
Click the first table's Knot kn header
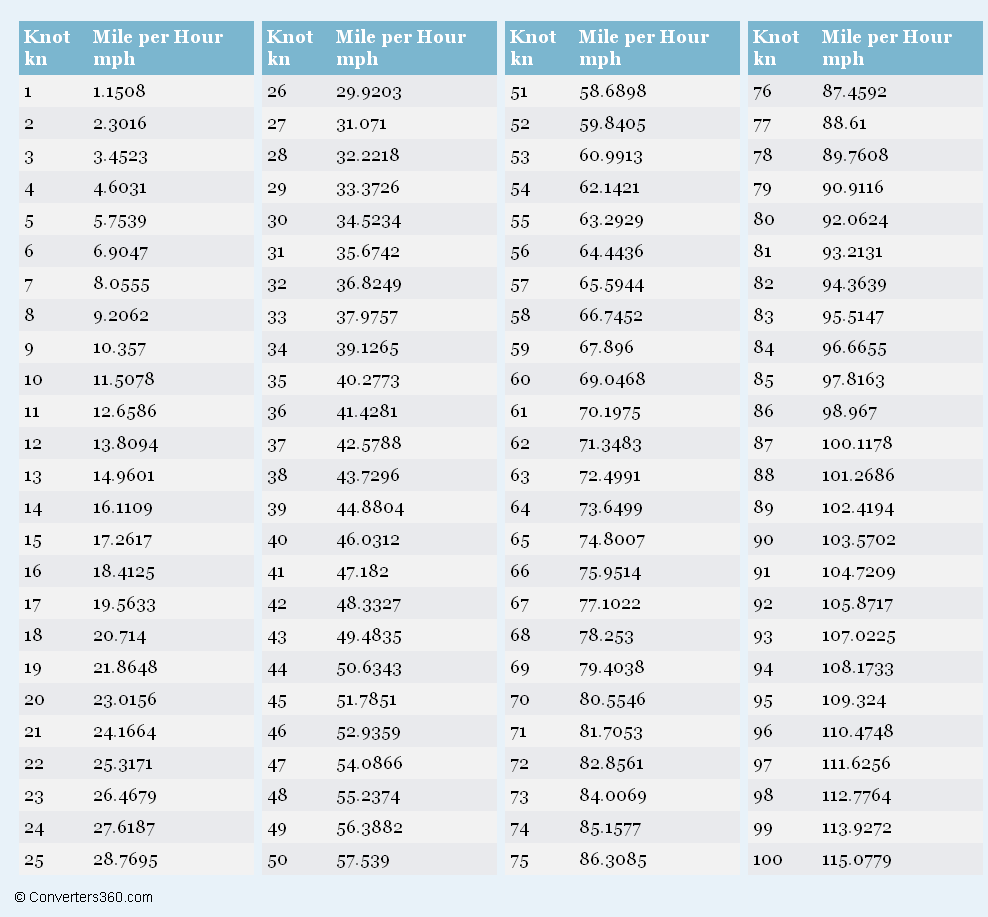pos(47,47)
